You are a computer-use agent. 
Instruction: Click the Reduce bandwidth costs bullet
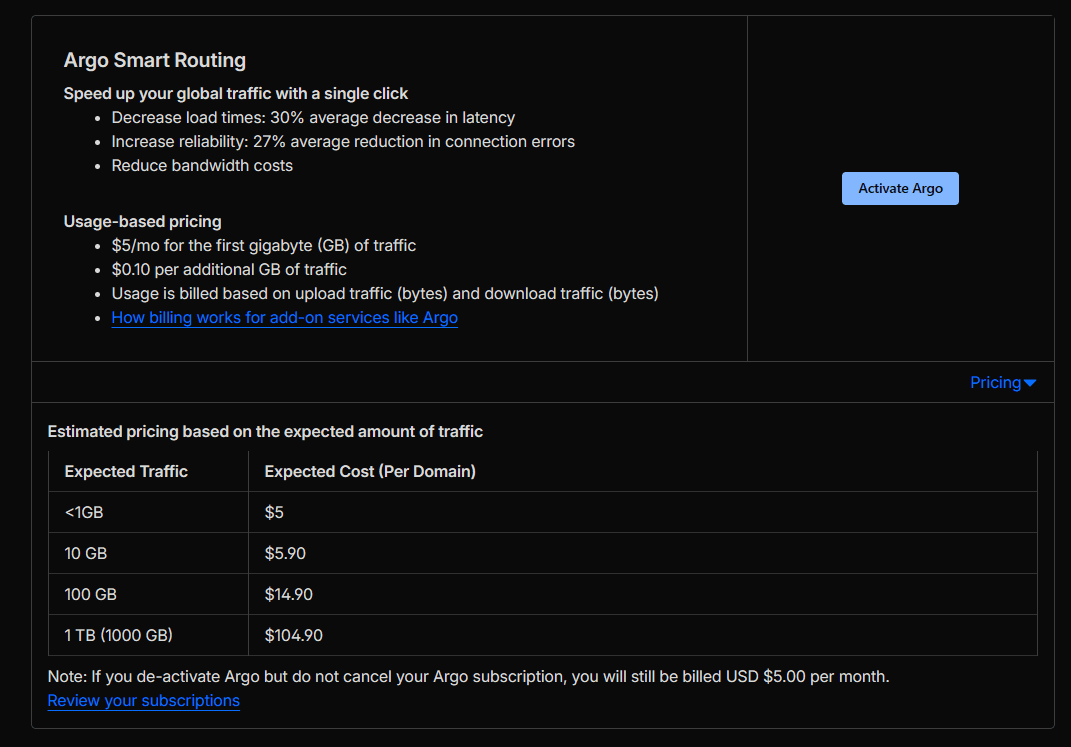[x=202, y=166]
